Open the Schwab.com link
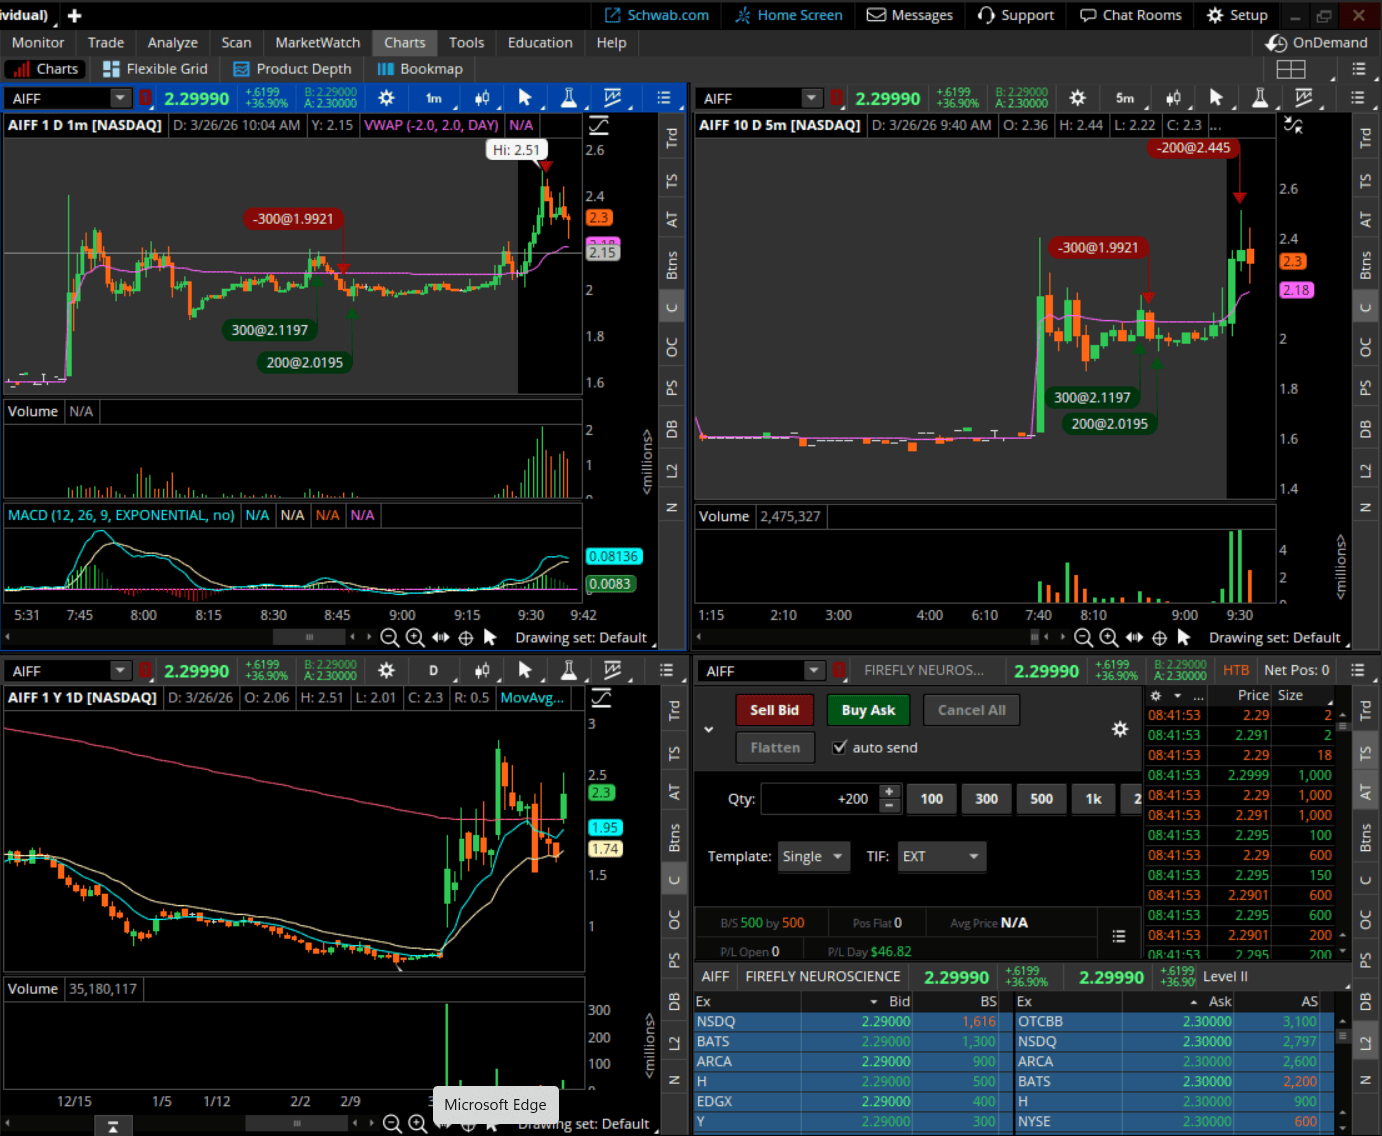 click(657, 15)
